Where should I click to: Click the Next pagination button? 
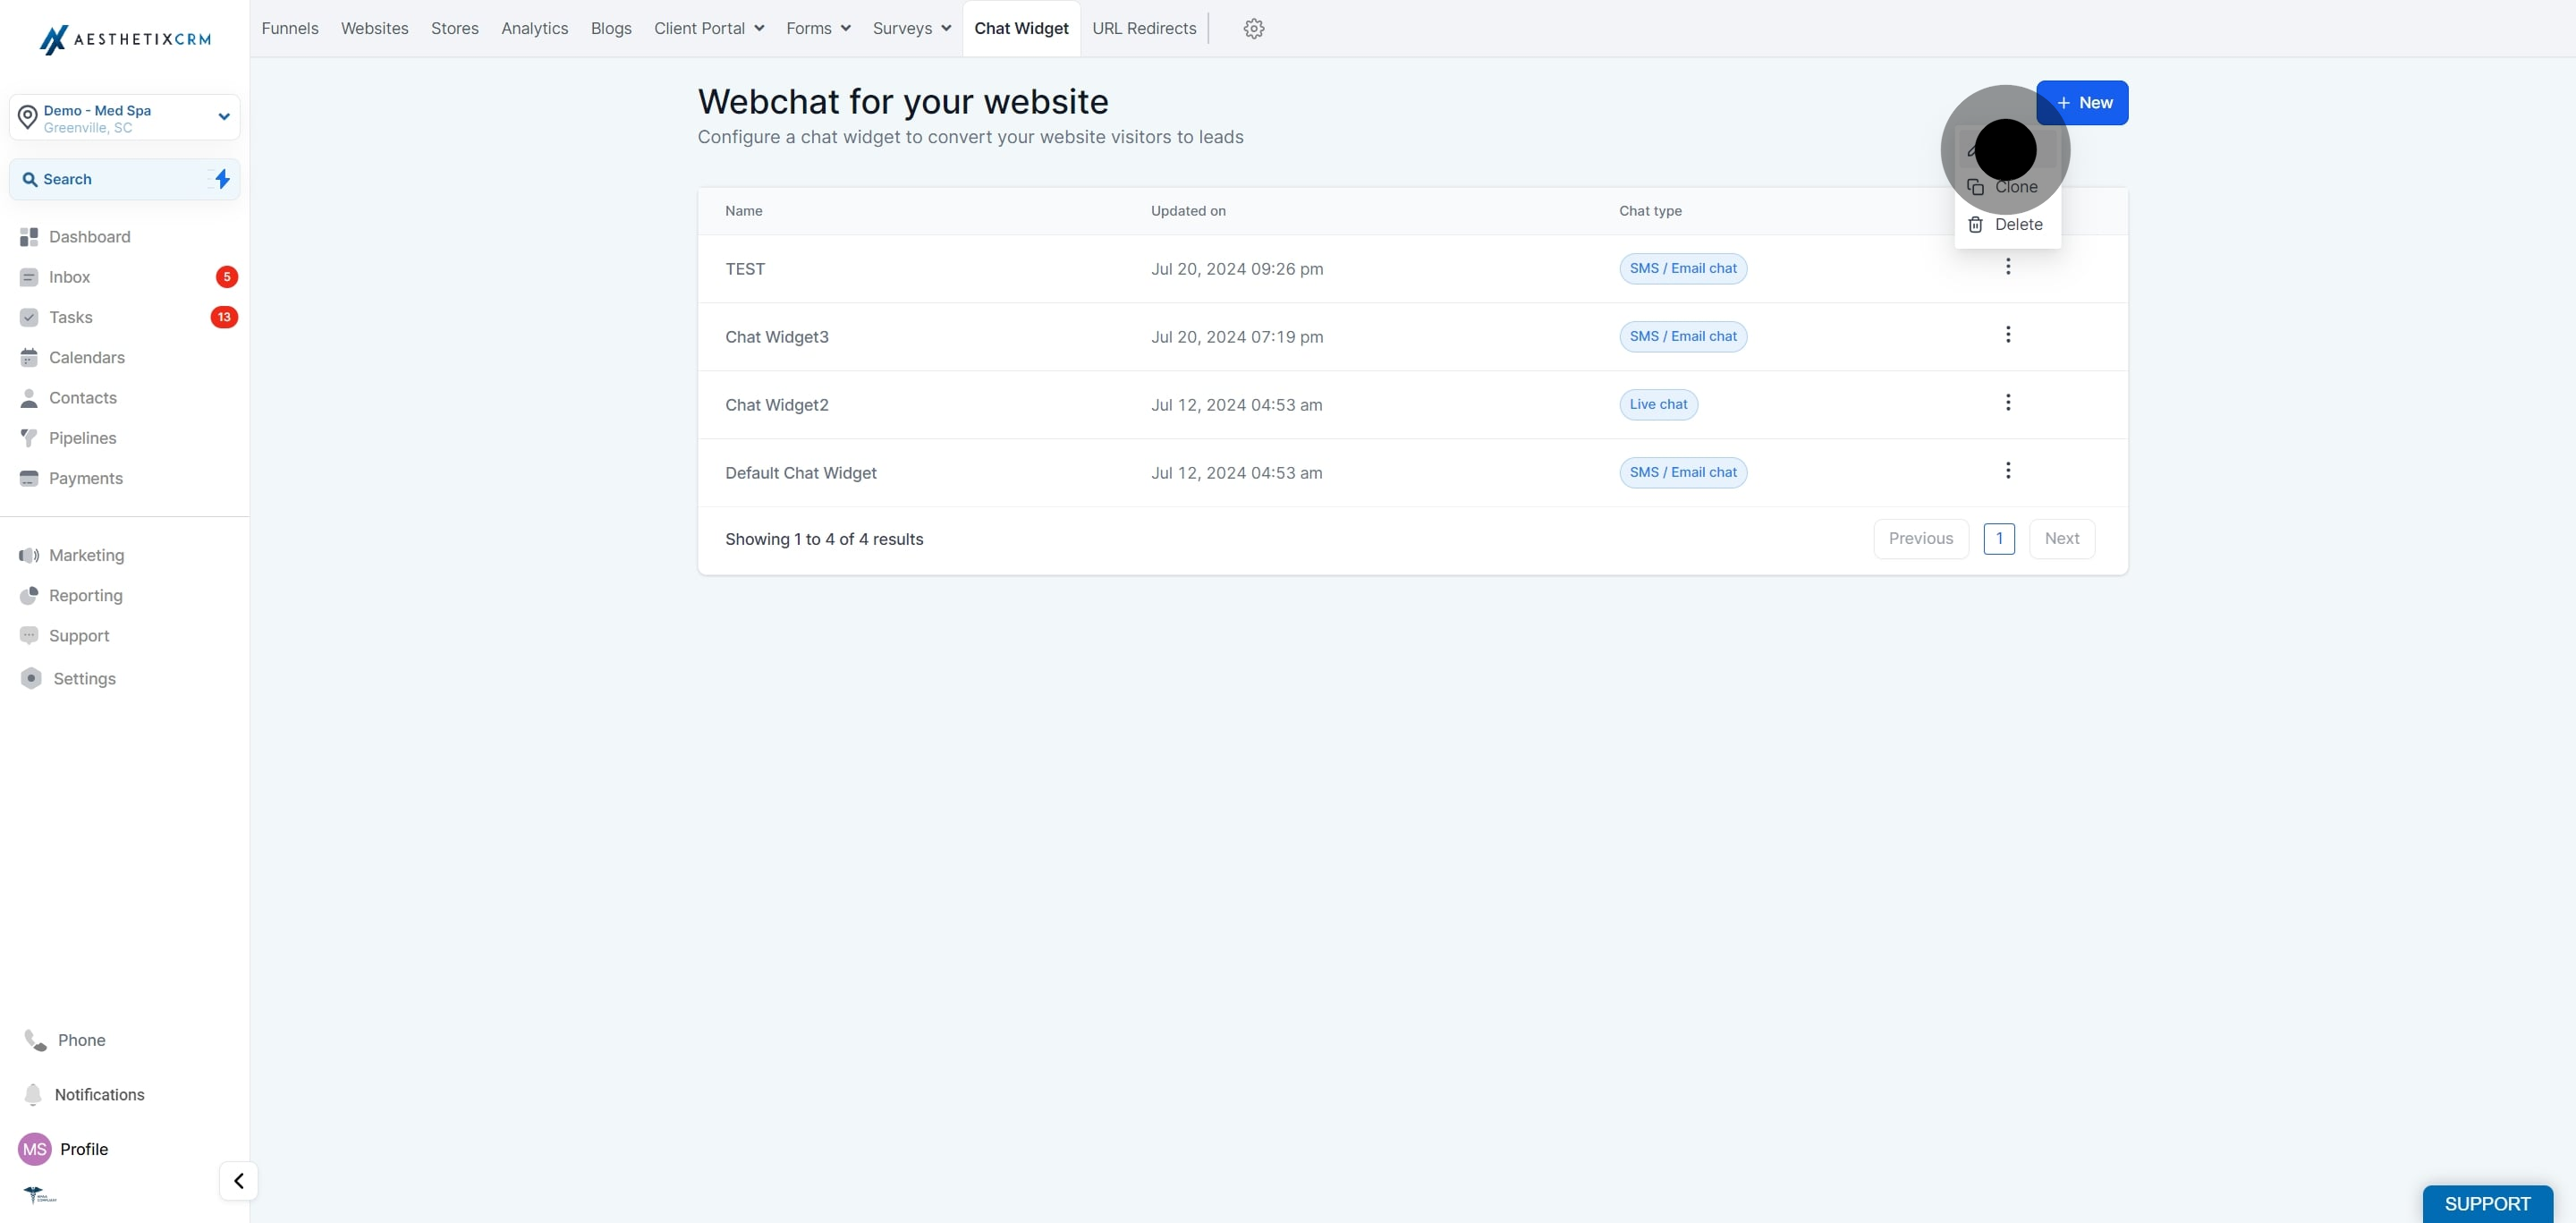(x=2062, y=538)
